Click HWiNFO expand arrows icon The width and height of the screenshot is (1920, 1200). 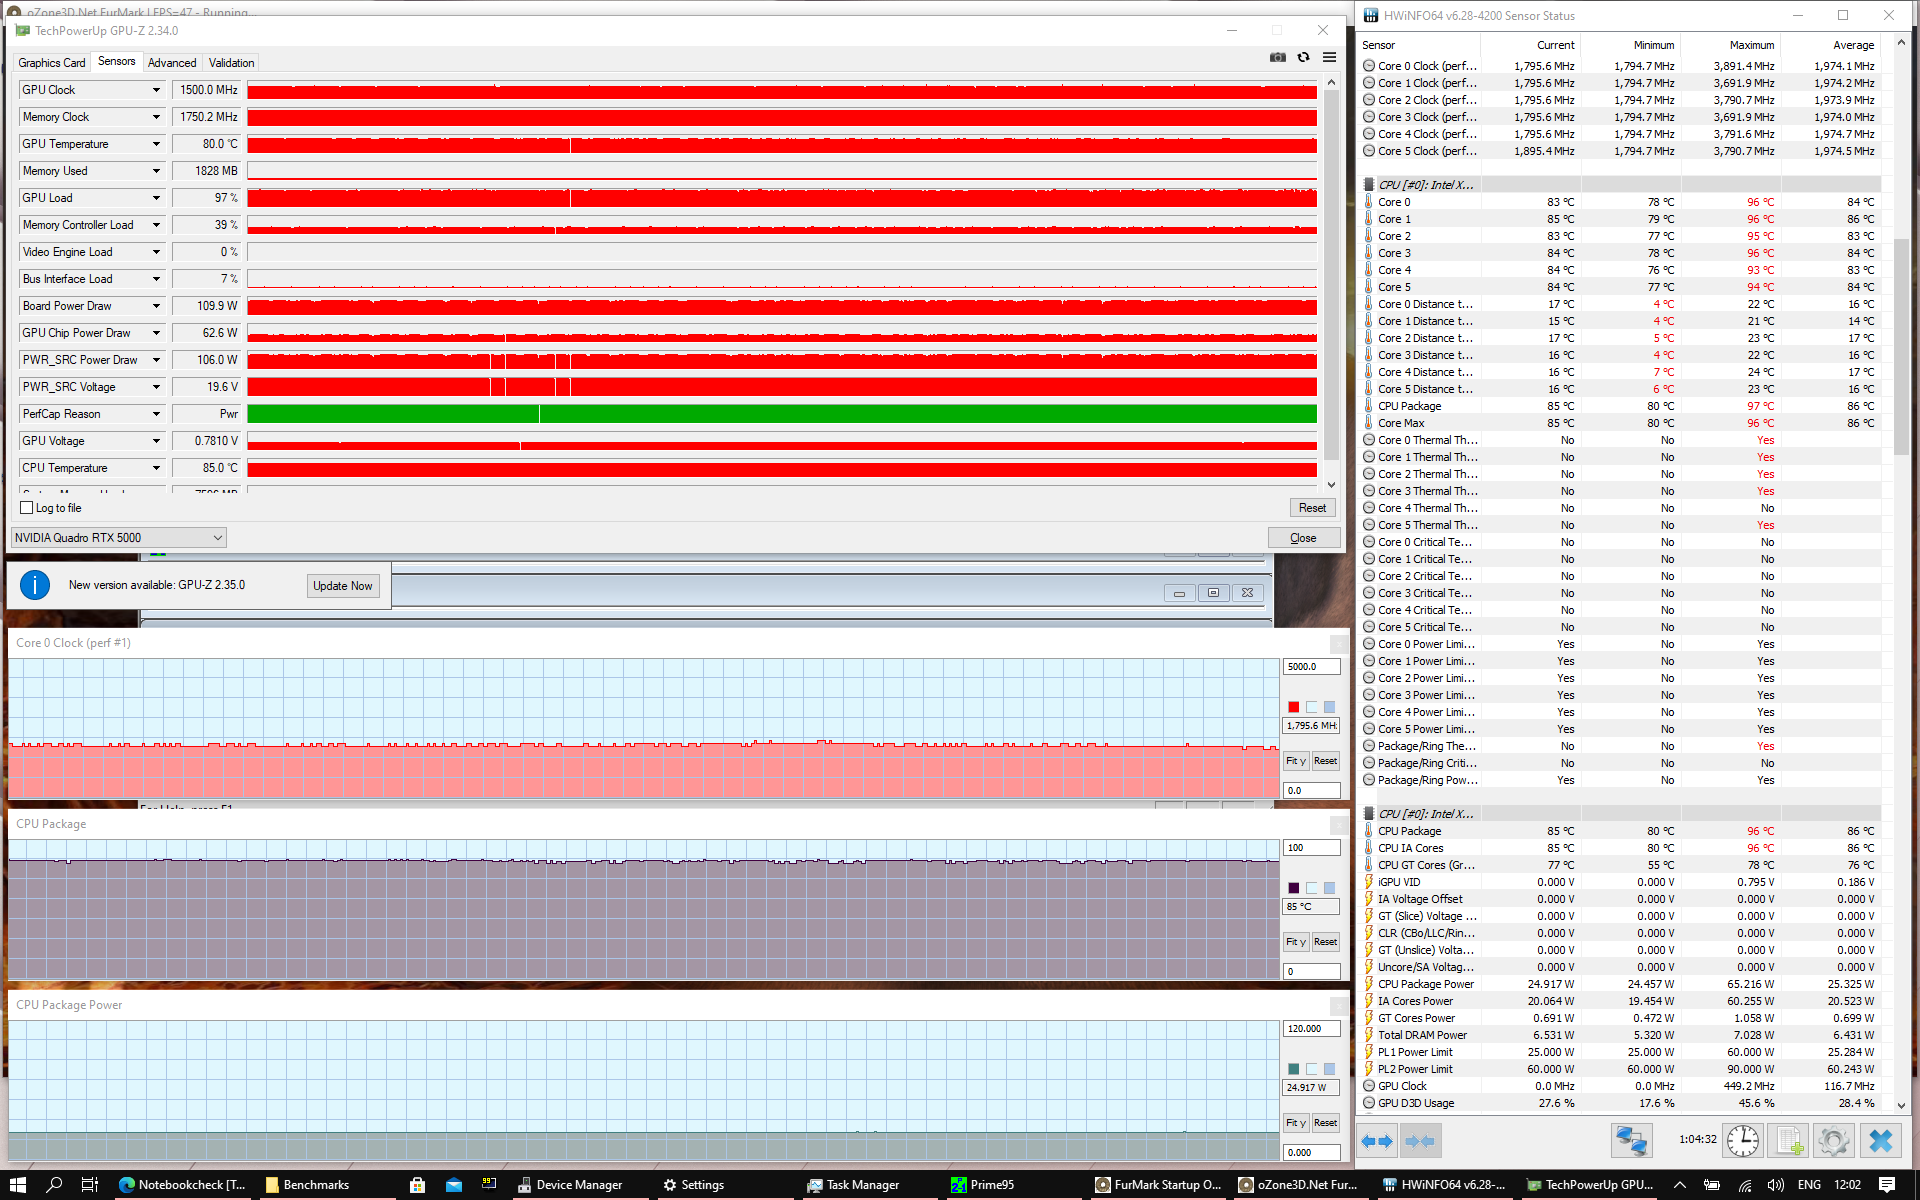tap(1377, 1140)
